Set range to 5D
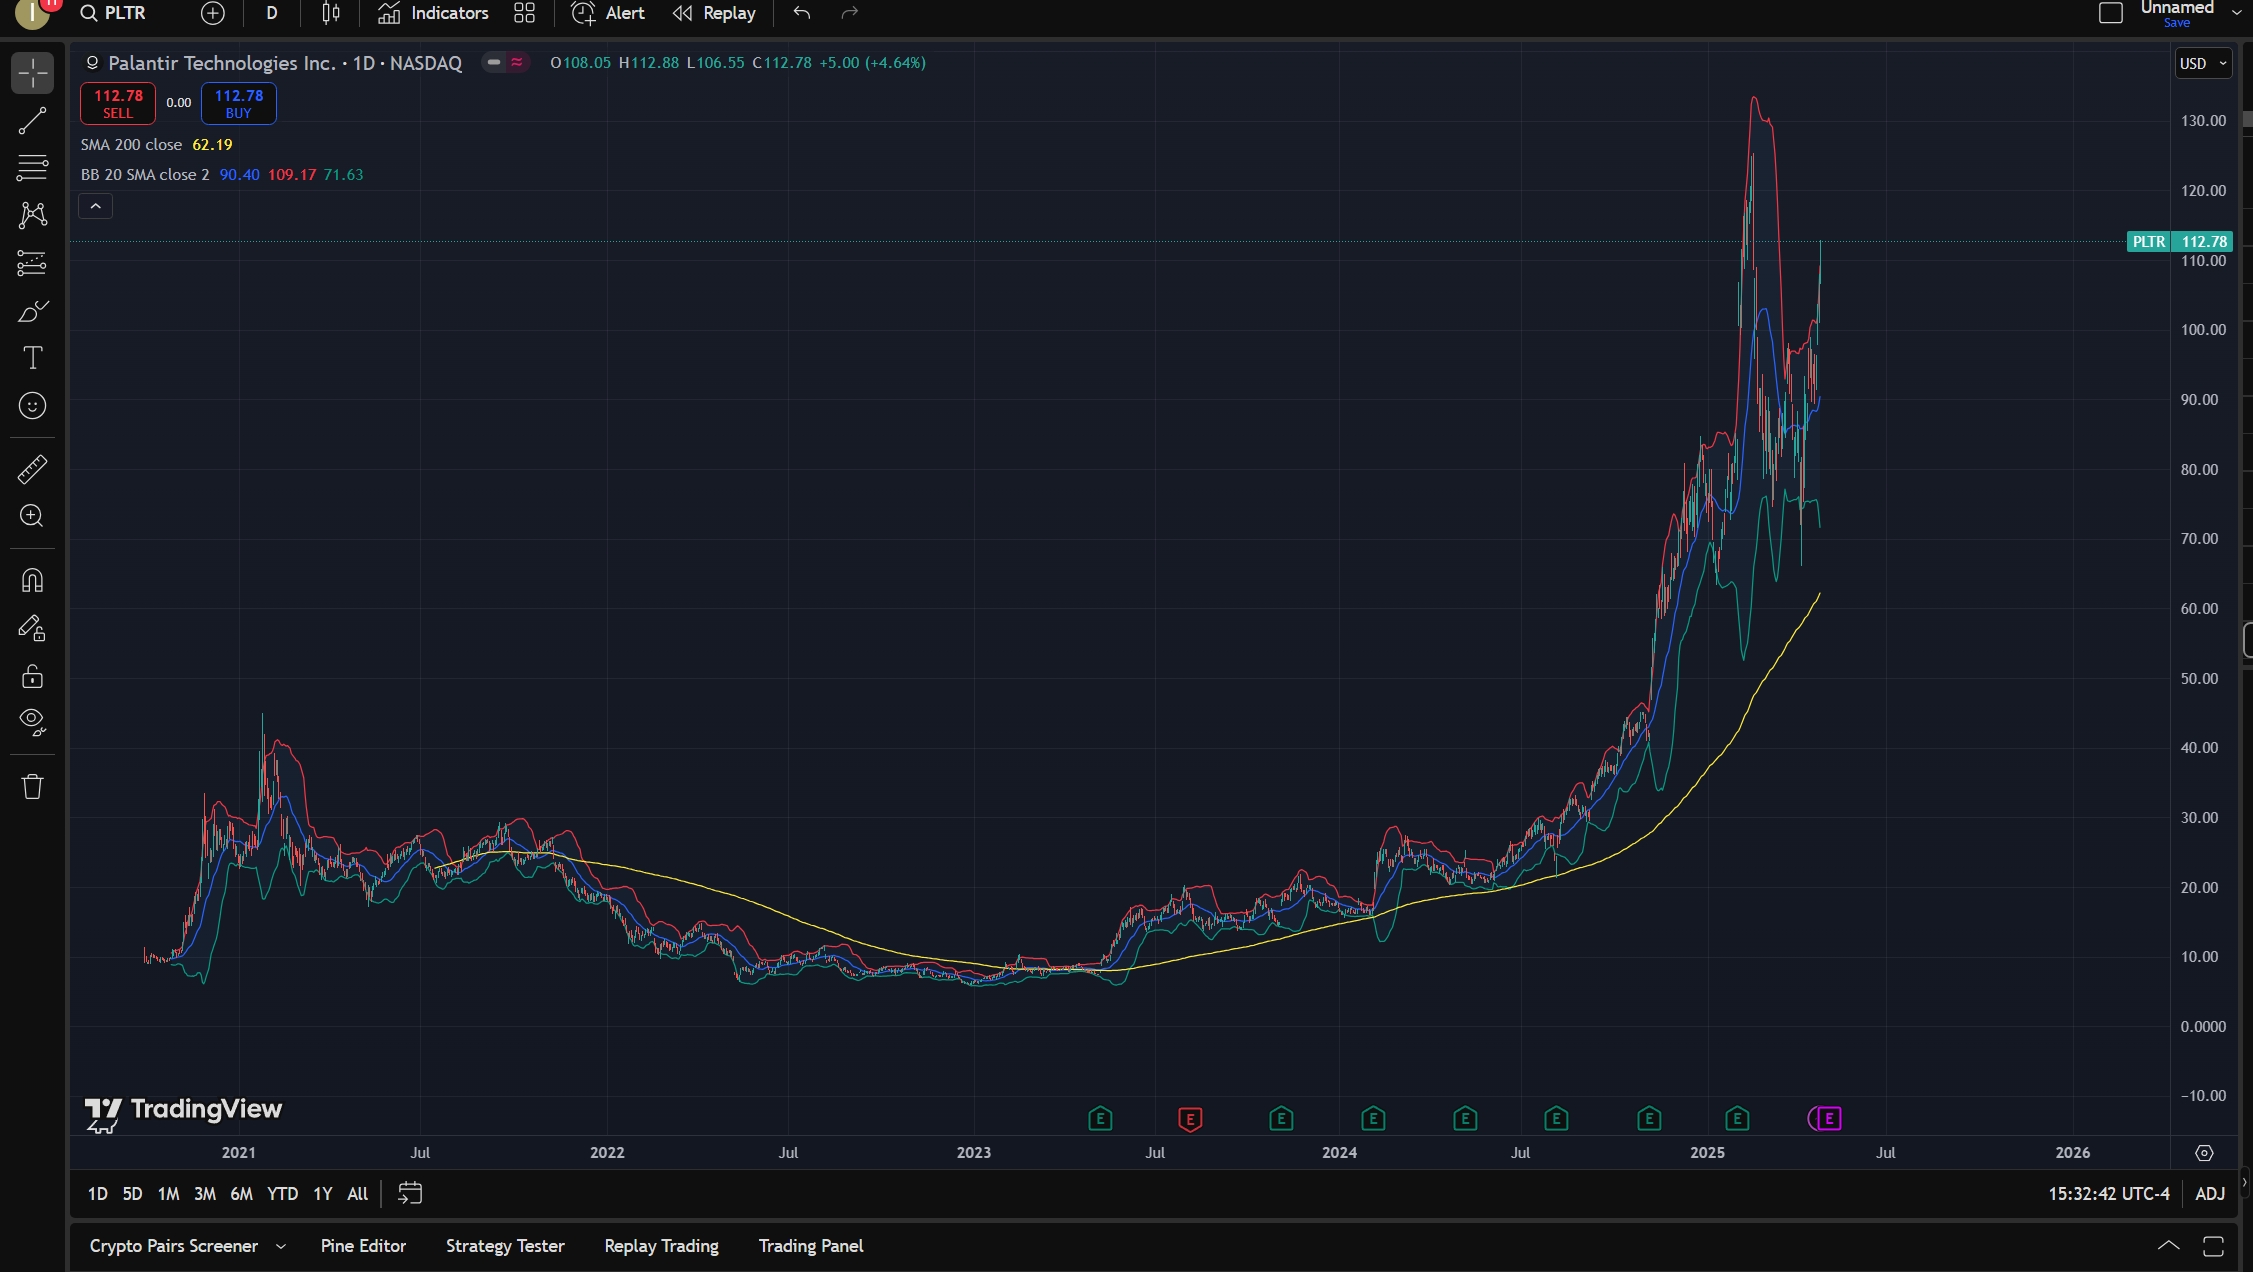Image resolution: width=2253 pixels, height=1272 pixels. [132, 1194]
